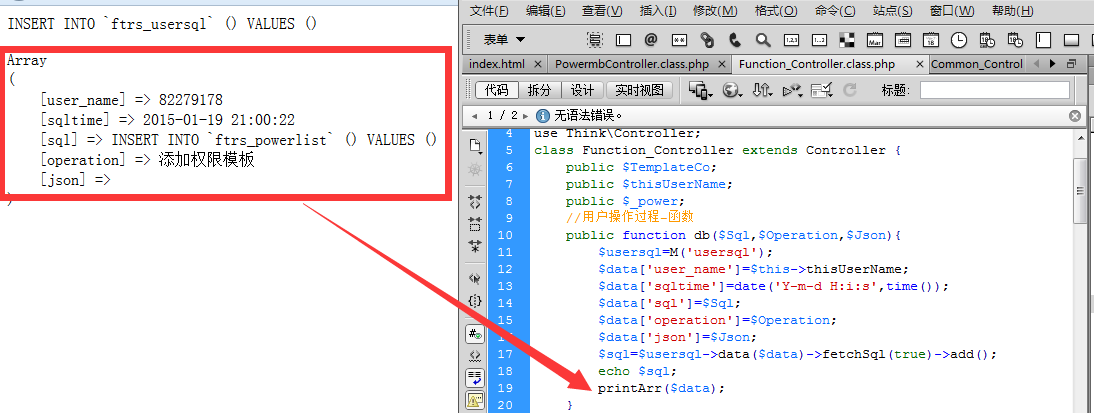Insert a Range field (1...2 icon)
The image size is (1094, 413).
click(x=819, y=40)
